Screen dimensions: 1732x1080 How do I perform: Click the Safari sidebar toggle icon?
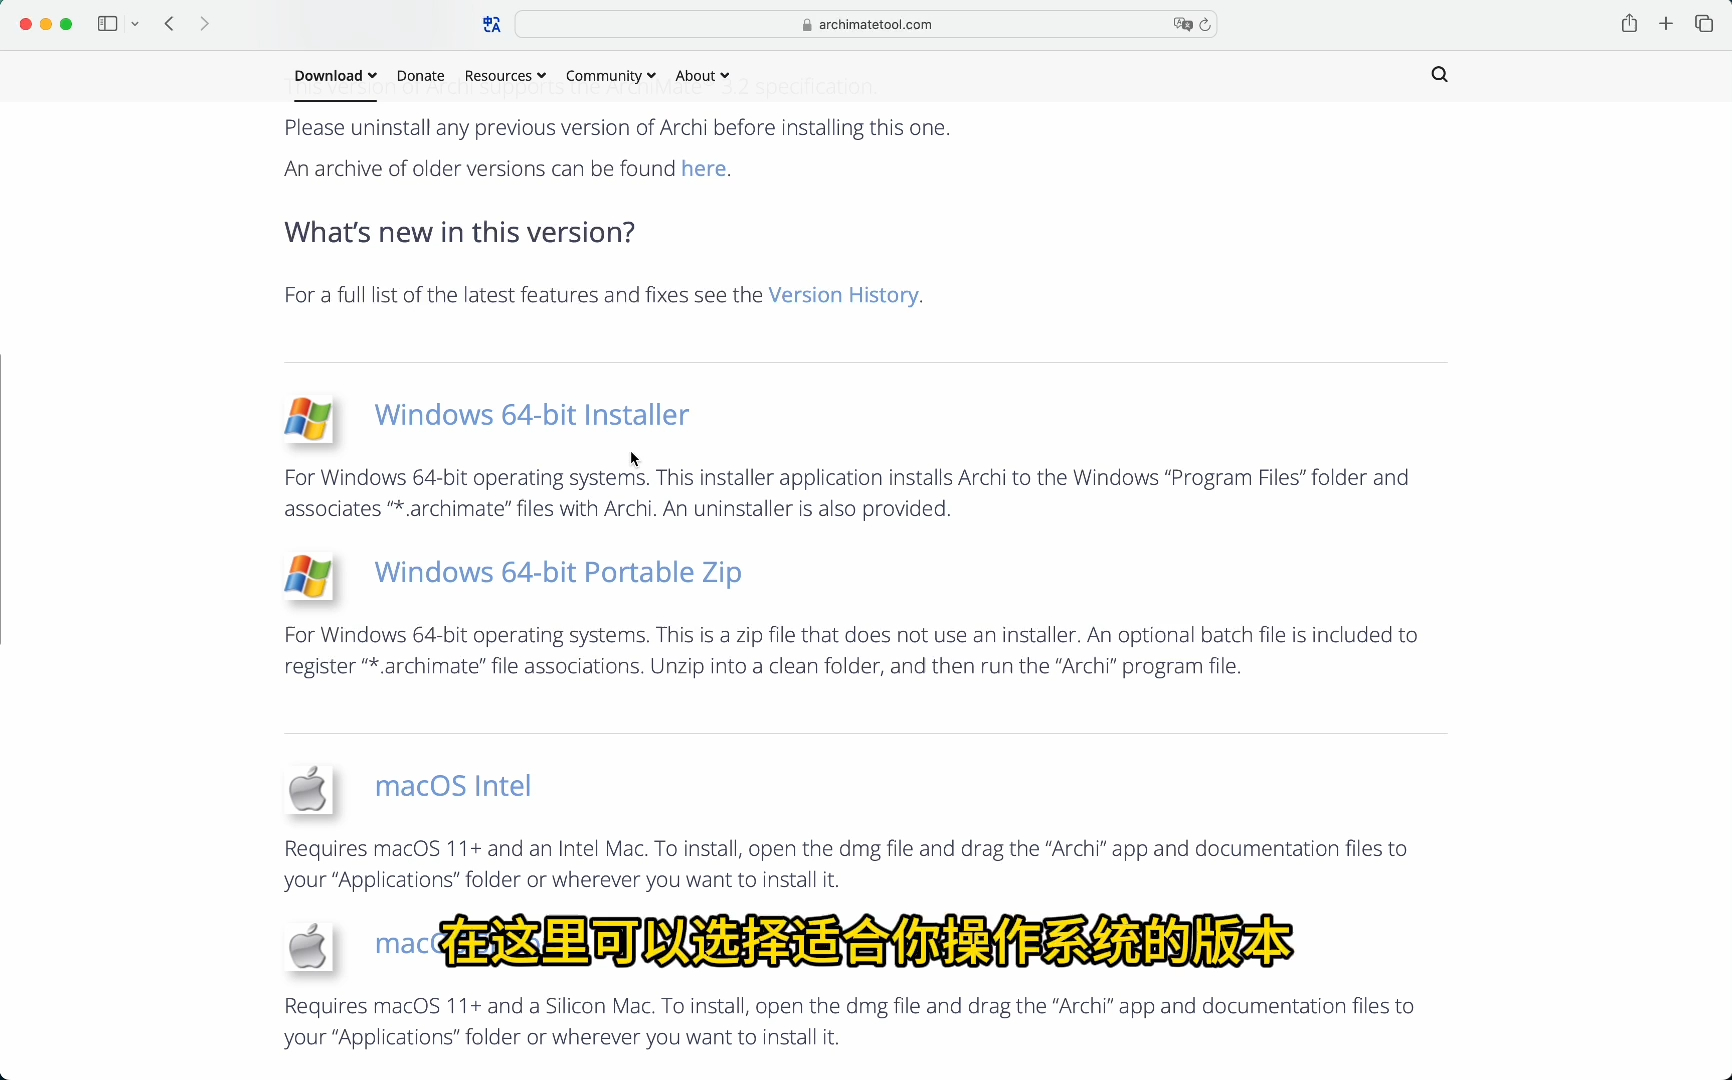click(107, 24)
